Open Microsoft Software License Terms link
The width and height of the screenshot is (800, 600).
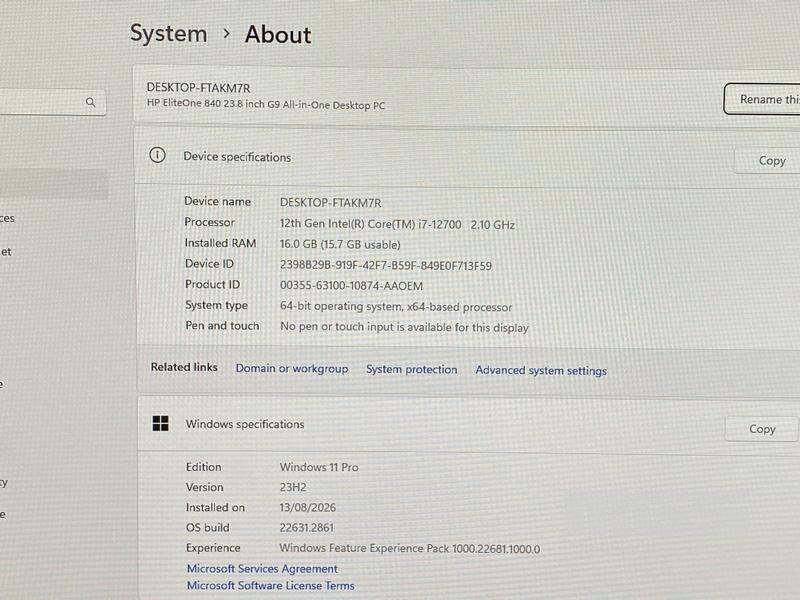click(x=270, y=585)
